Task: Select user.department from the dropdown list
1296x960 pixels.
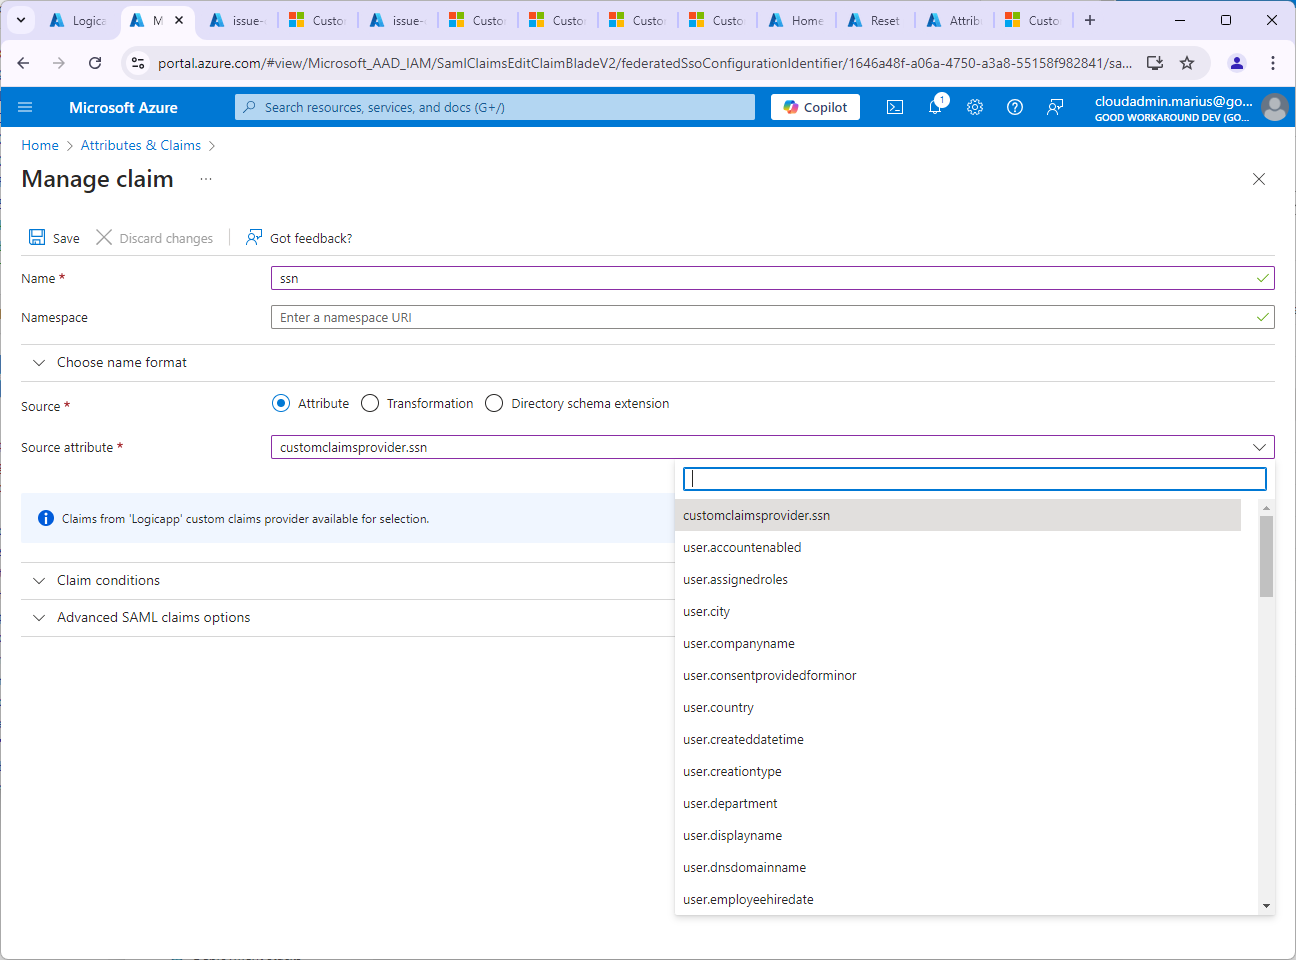Action: click(x=730, y=803)
